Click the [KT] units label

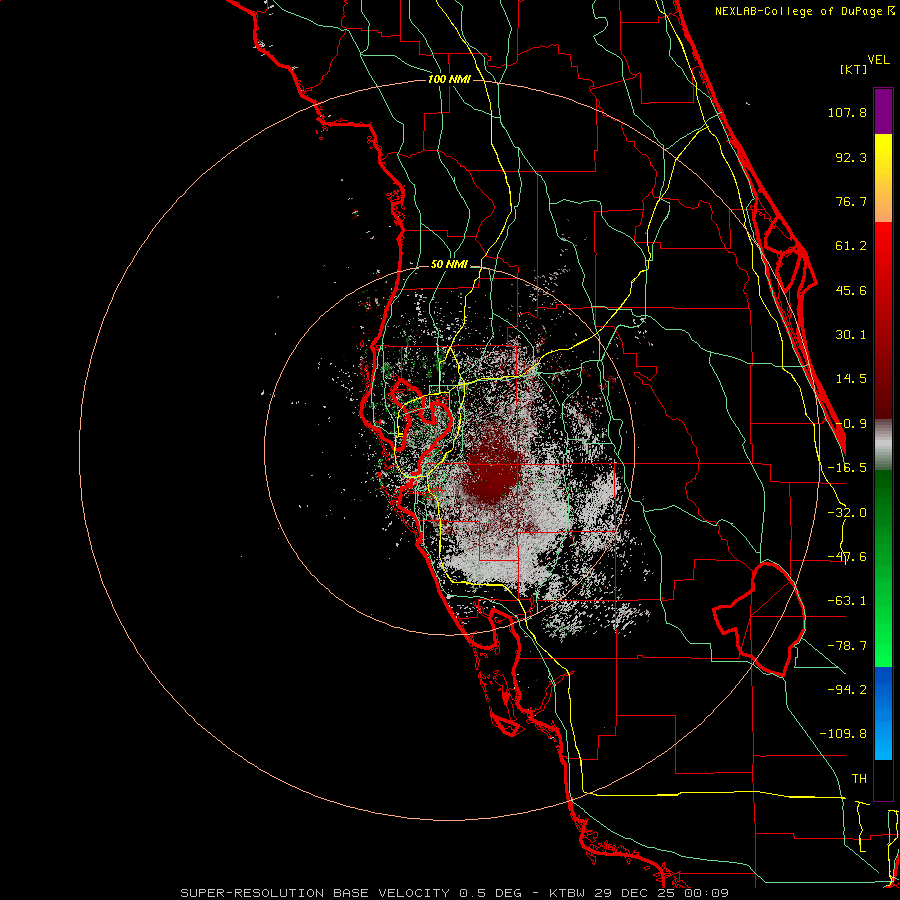(854, 69)
